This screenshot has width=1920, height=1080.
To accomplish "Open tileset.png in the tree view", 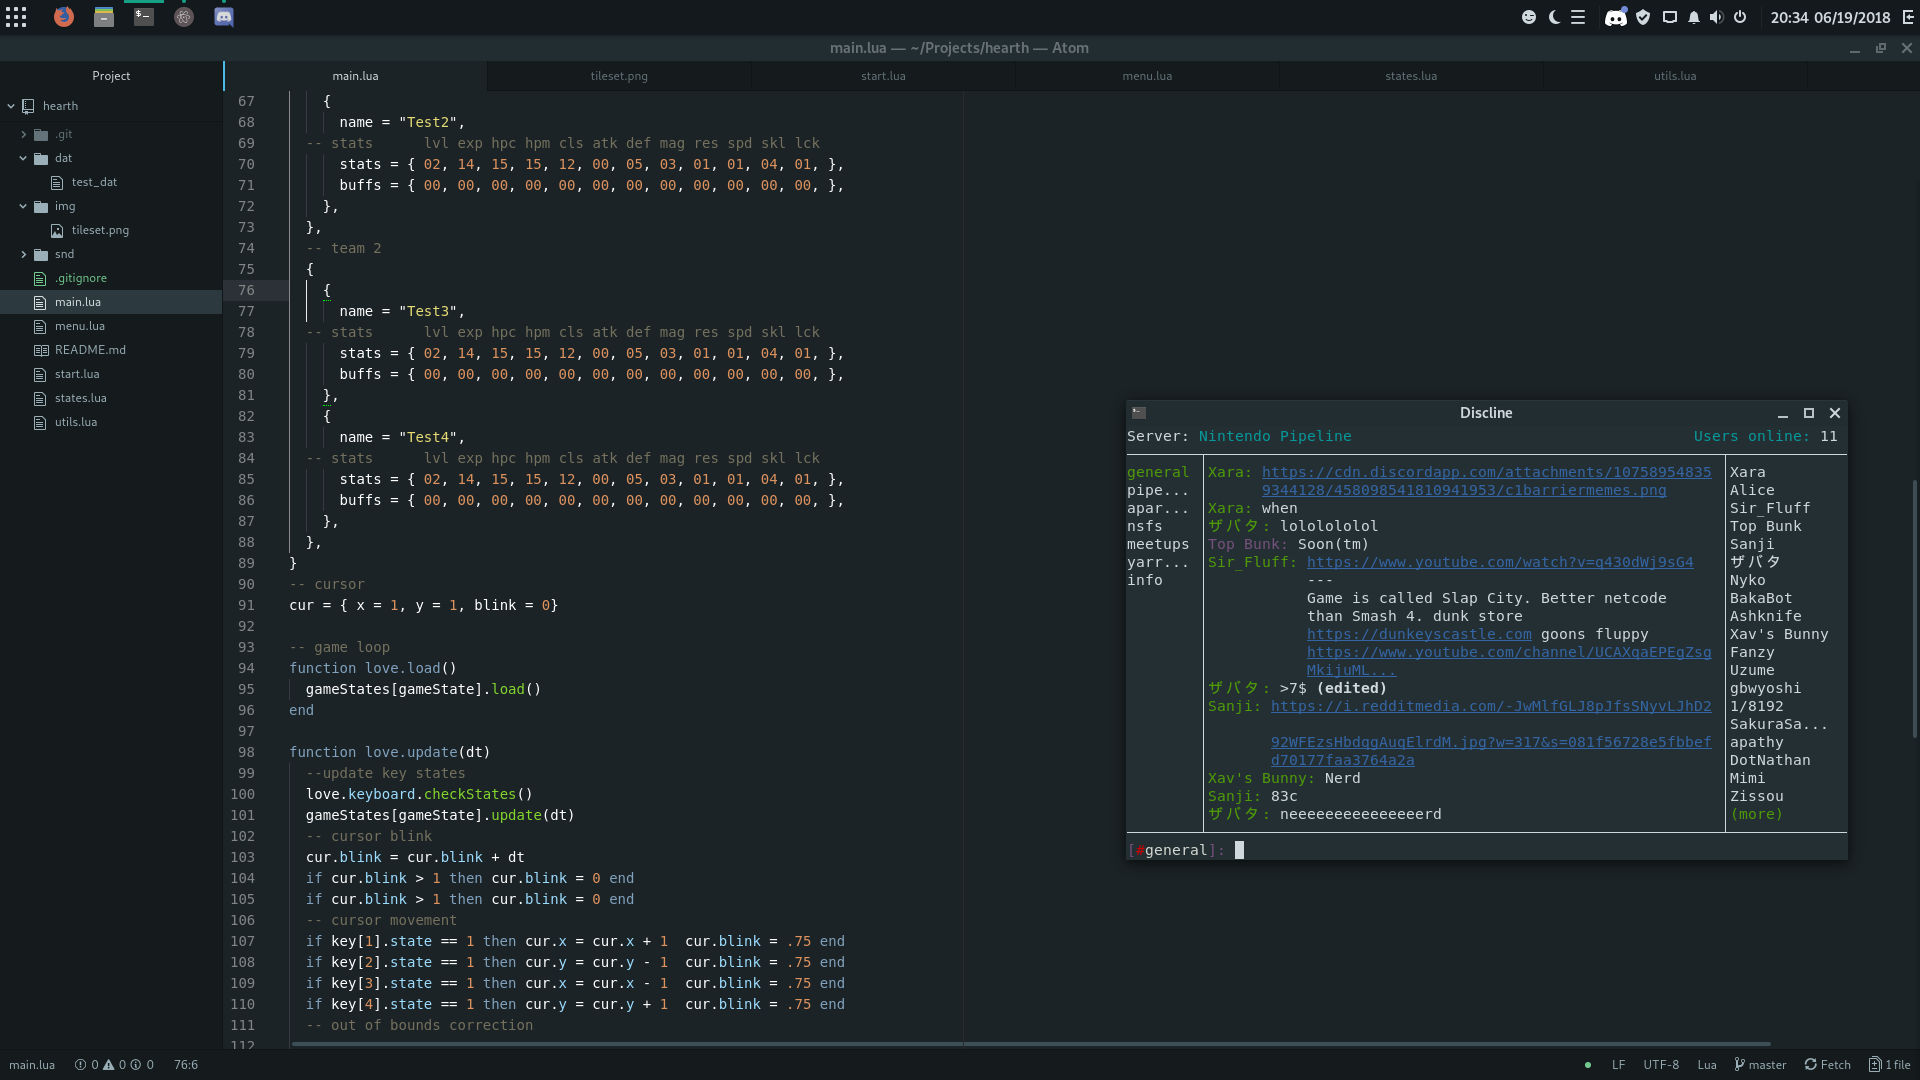I will click(x=100, y=230).
